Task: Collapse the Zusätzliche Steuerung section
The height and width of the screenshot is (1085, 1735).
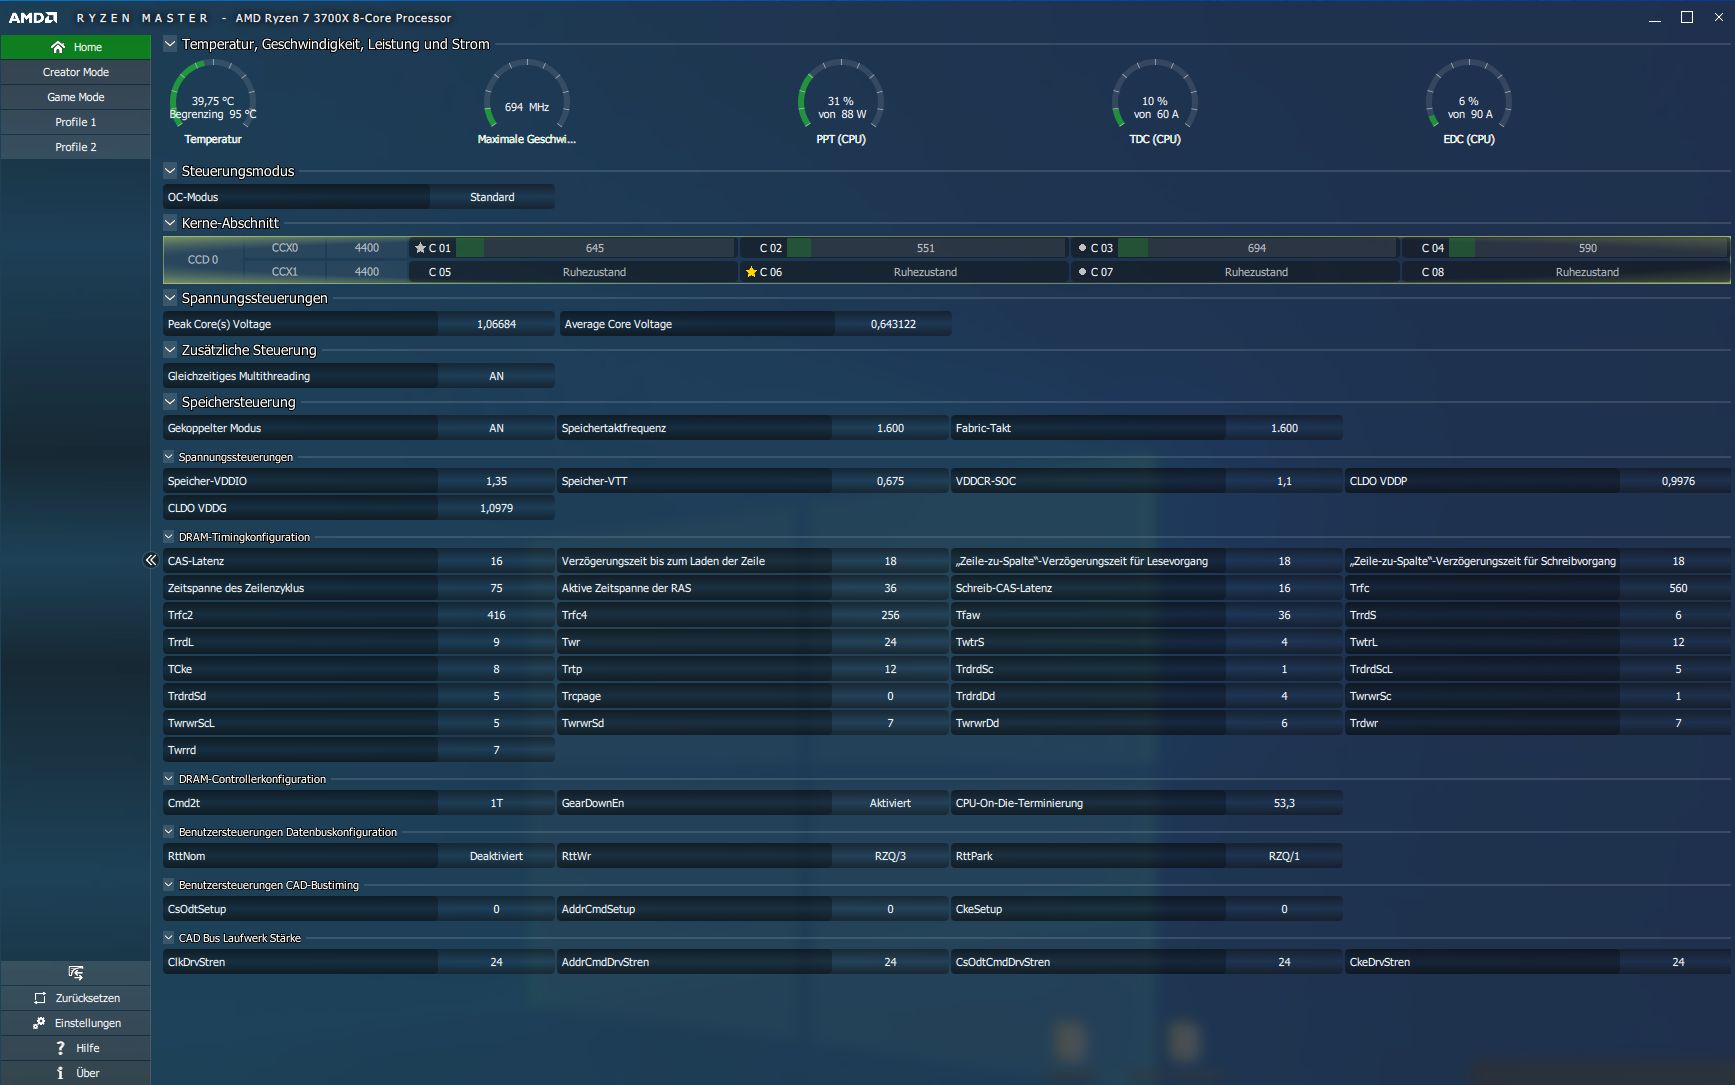Action: coord(170,350)
